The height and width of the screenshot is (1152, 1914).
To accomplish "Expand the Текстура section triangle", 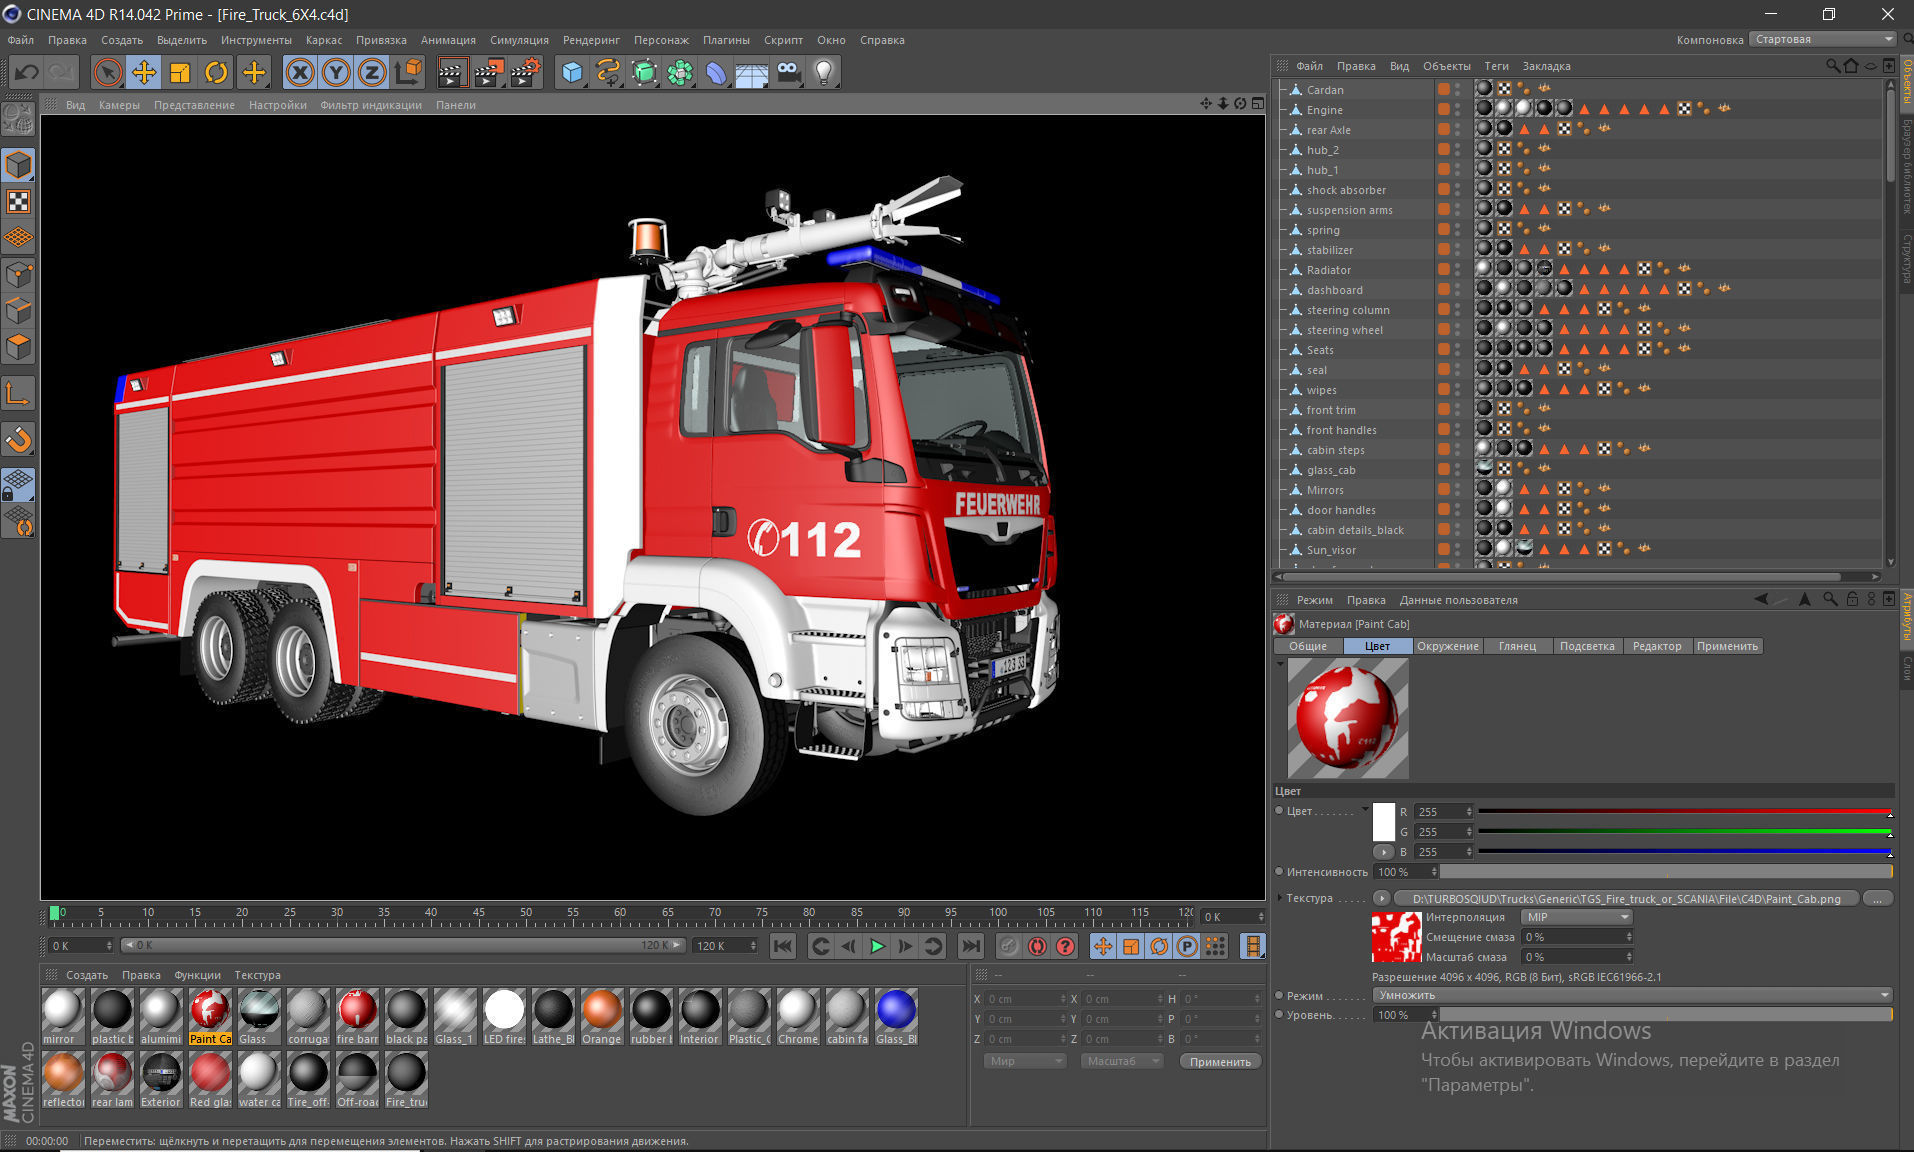I will pyautogui.click(x=1279, y=898).
